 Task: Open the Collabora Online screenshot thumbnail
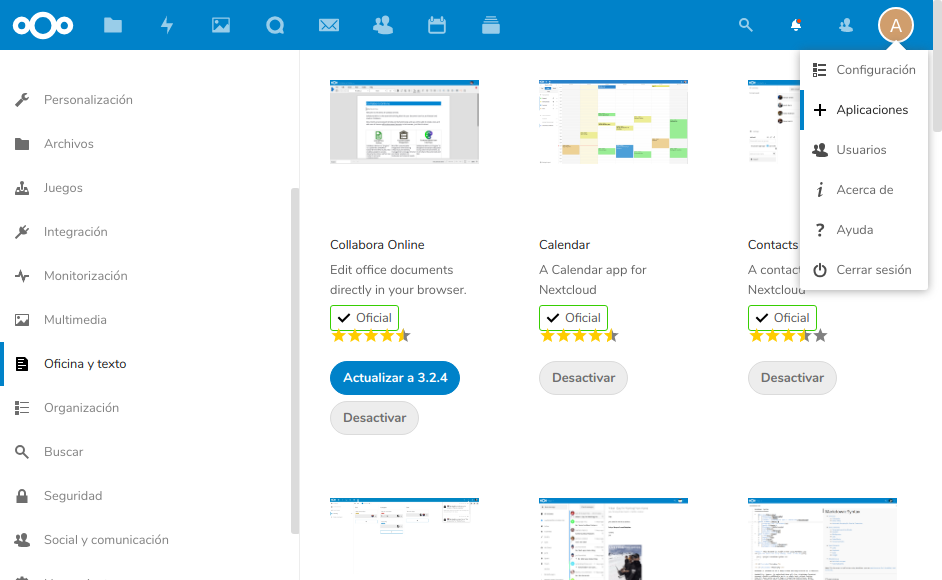point(404,122)
